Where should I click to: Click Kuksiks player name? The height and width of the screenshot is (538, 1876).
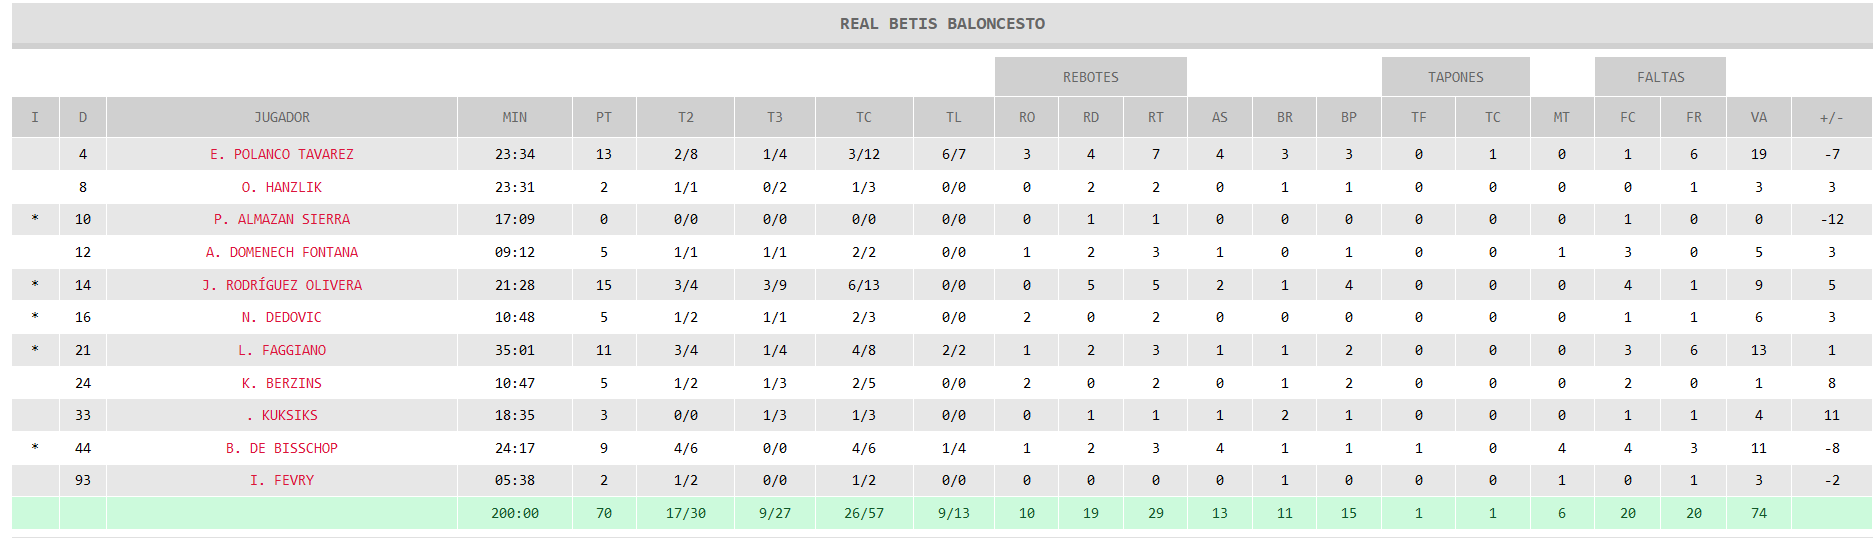[282, 415]
